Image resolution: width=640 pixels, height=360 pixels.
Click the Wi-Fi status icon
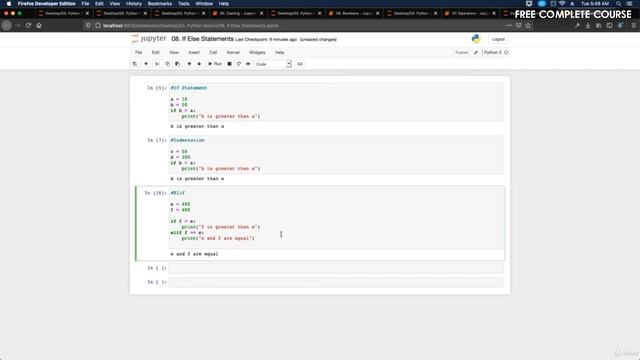coord(562,4)
